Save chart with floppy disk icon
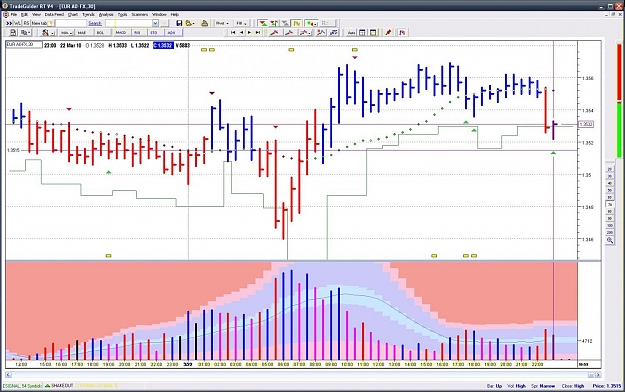The height and width of the screenshot is (392, 625). click(x=179, y=23)
